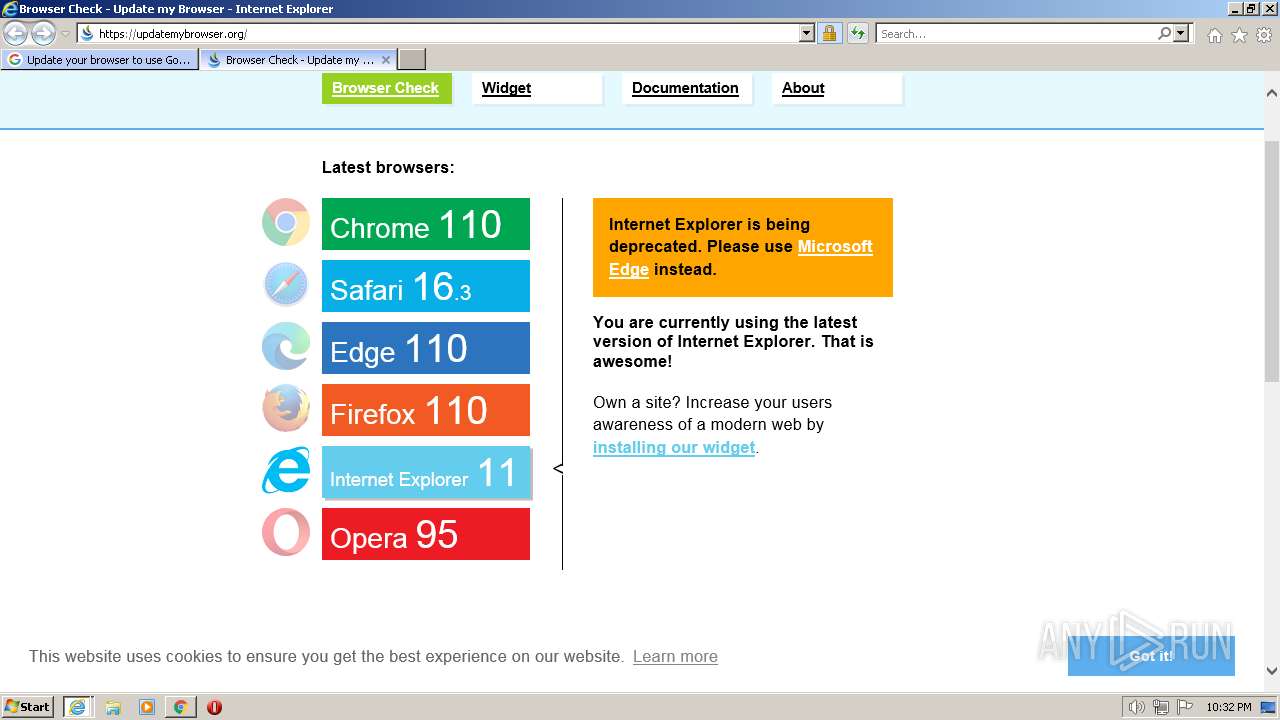Open the Tools gear icon
1280x720 pixels.
(x=1264, y=35)
